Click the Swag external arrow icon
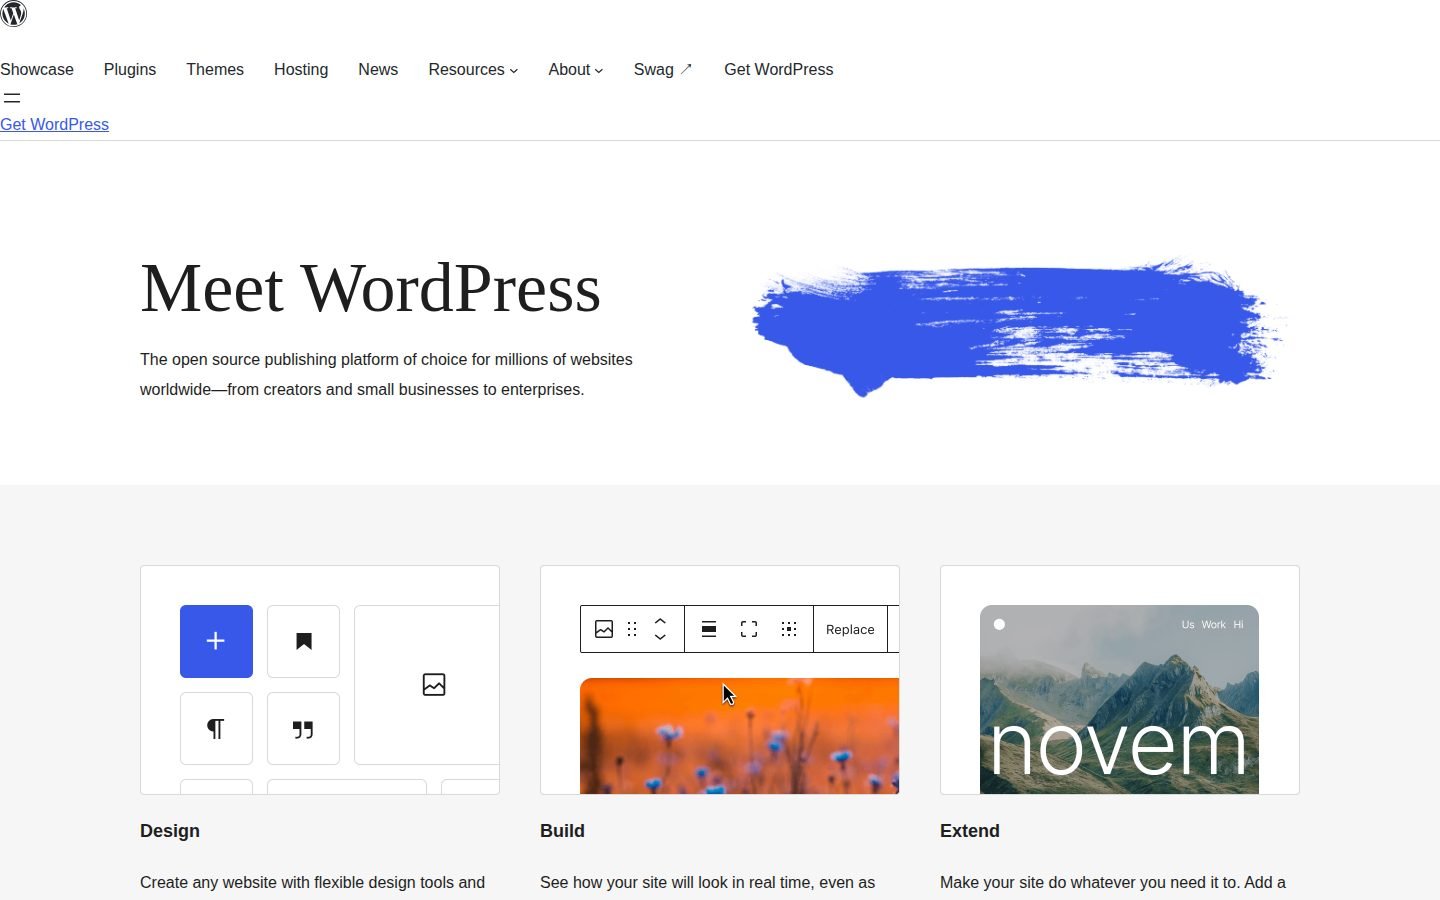 [x=686, y=69]
